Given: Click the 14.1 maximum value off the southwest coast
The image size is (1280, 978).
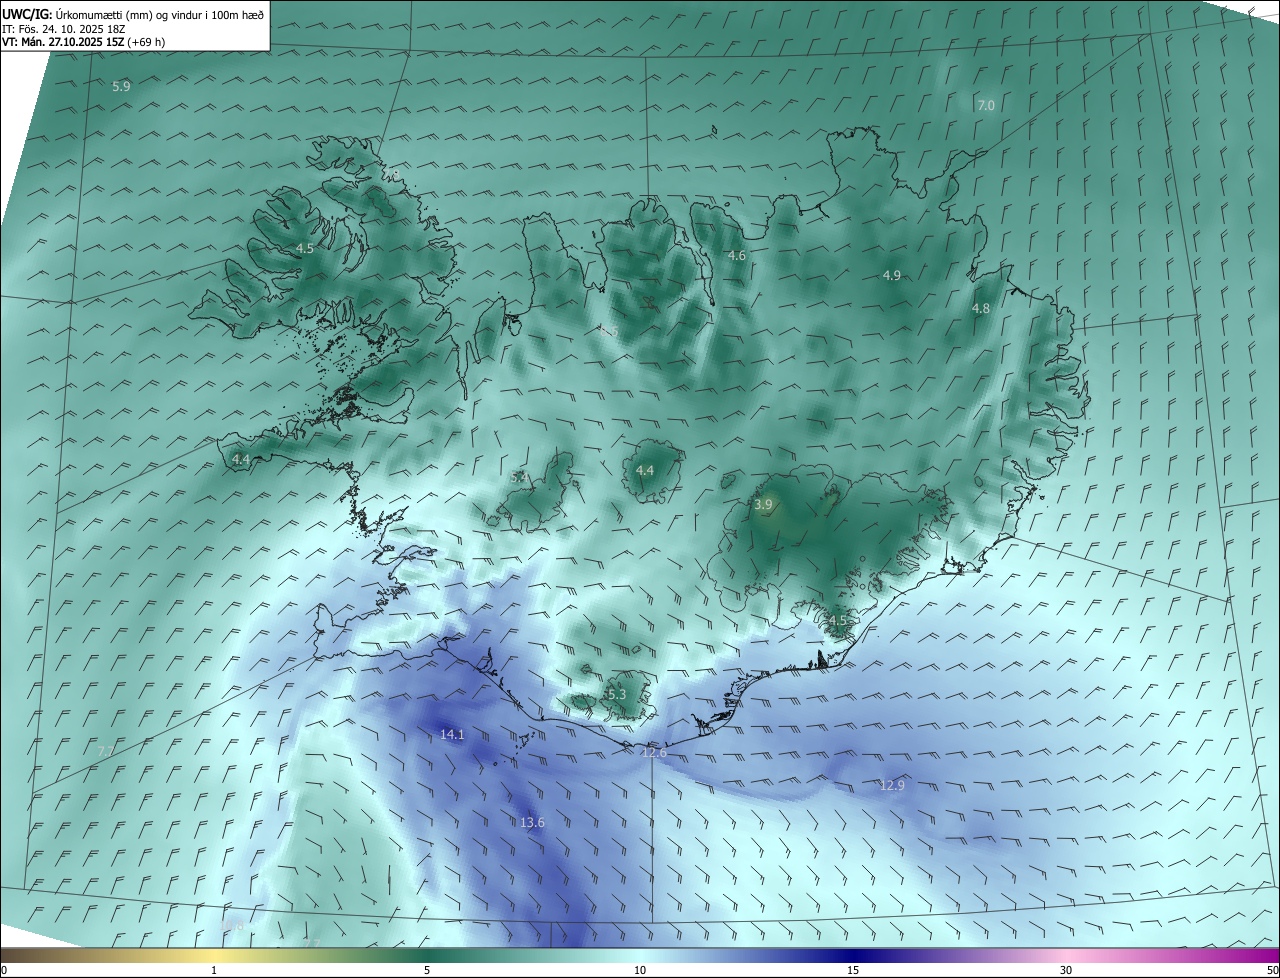Looking at the screenshot, I should pos(452,735).
